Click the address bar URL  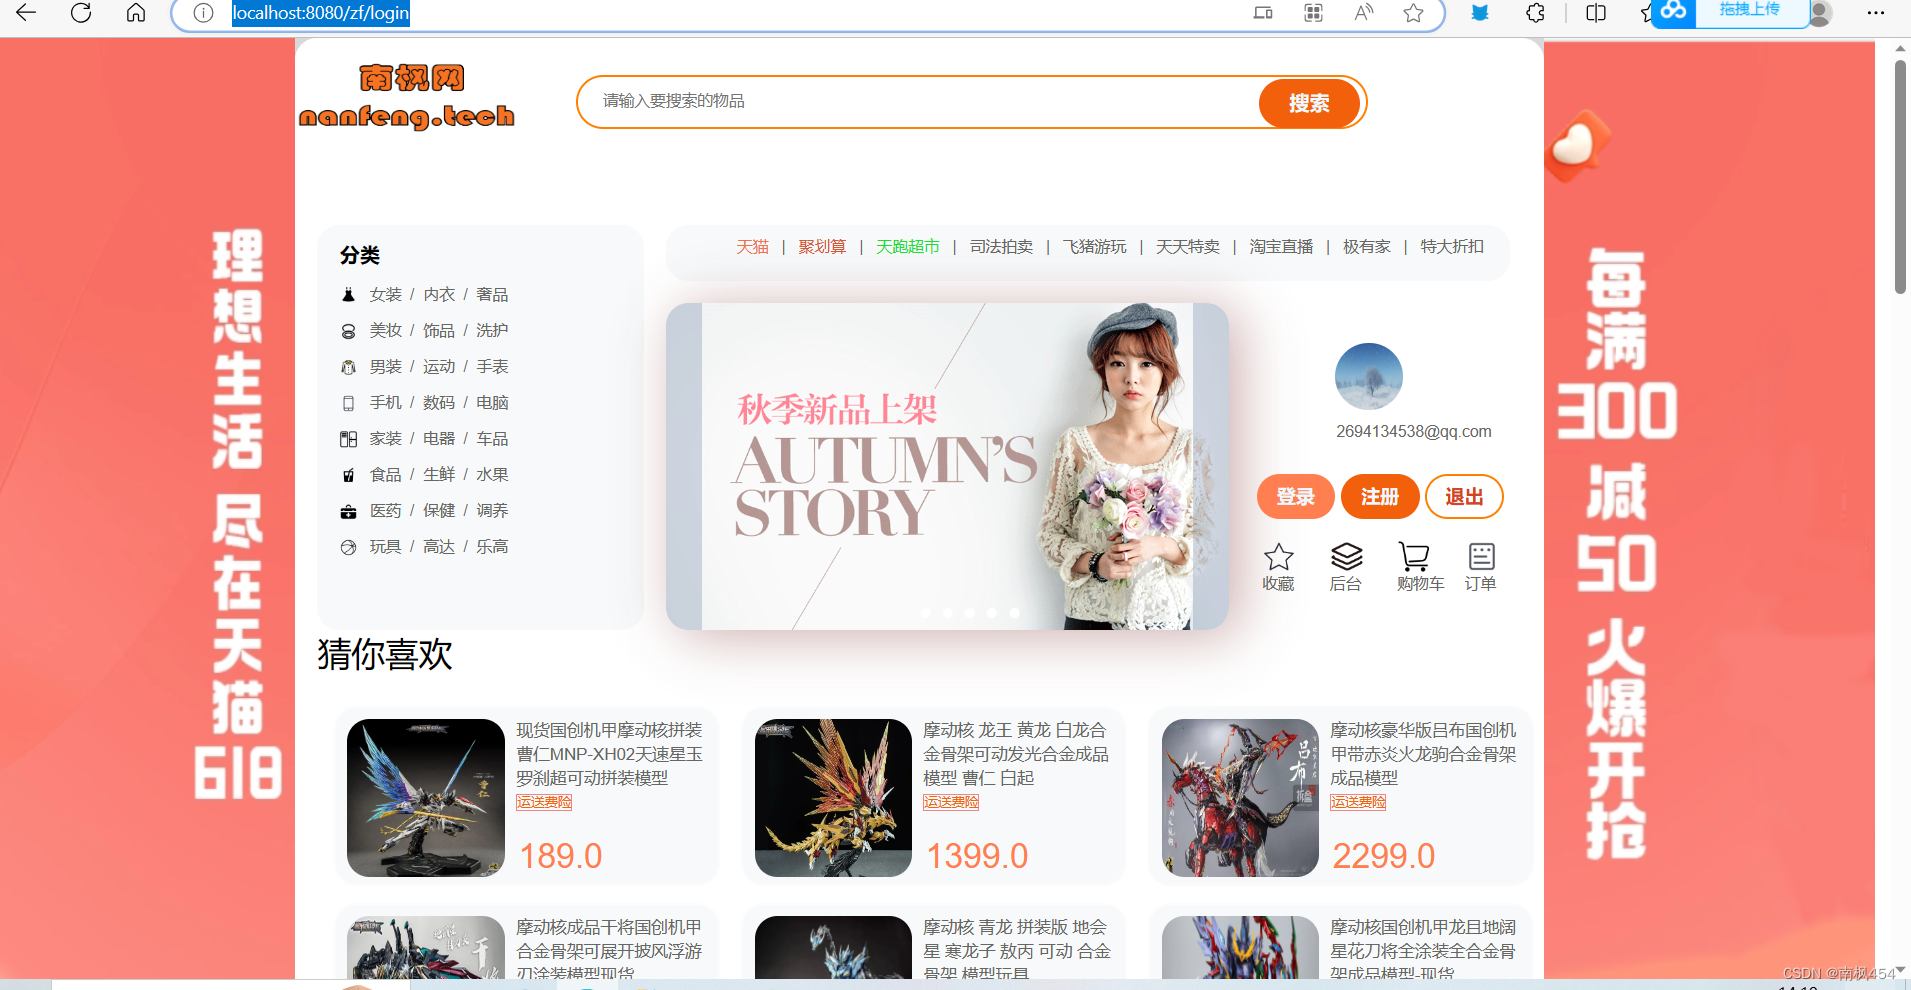(x=320, y=13)
